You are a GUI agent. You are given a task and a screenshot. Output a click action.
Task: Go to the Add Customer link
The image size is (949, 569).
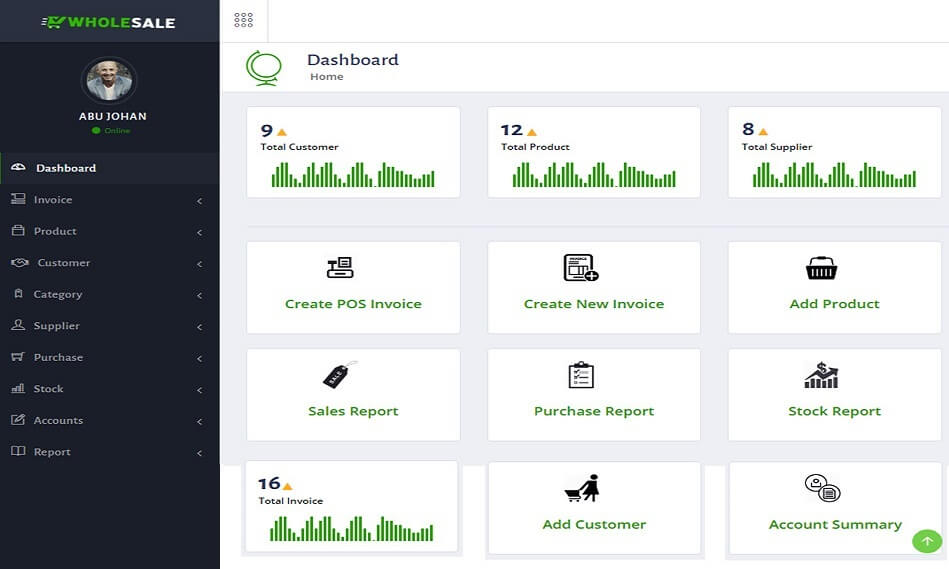(594, 524)
